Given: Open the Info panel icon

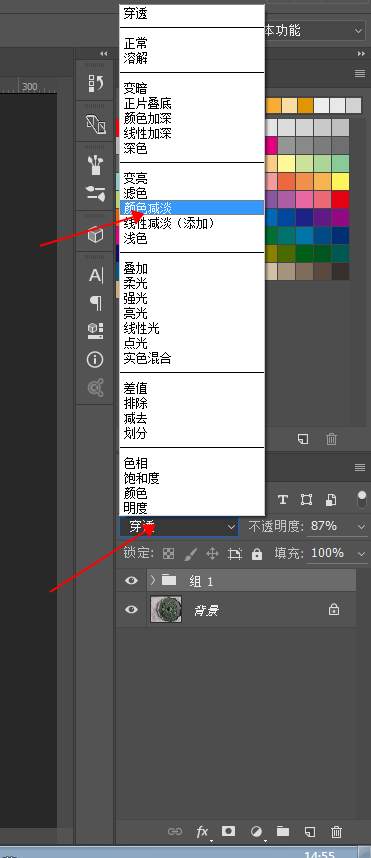Looking at the screenshot, I should pyautogui.click(x=95, y=360).
